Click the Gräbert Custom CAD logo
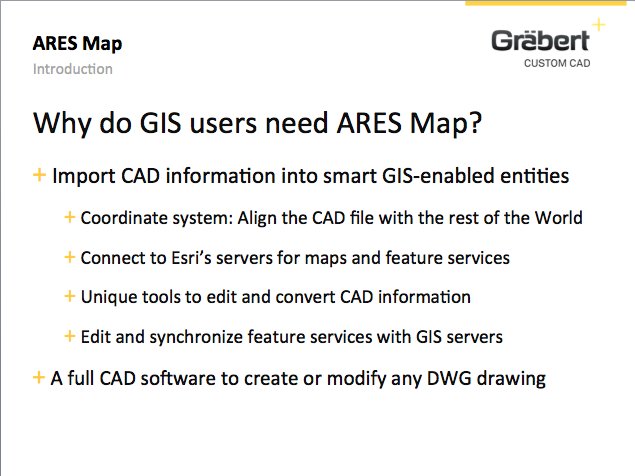 (x=548, y=44)
